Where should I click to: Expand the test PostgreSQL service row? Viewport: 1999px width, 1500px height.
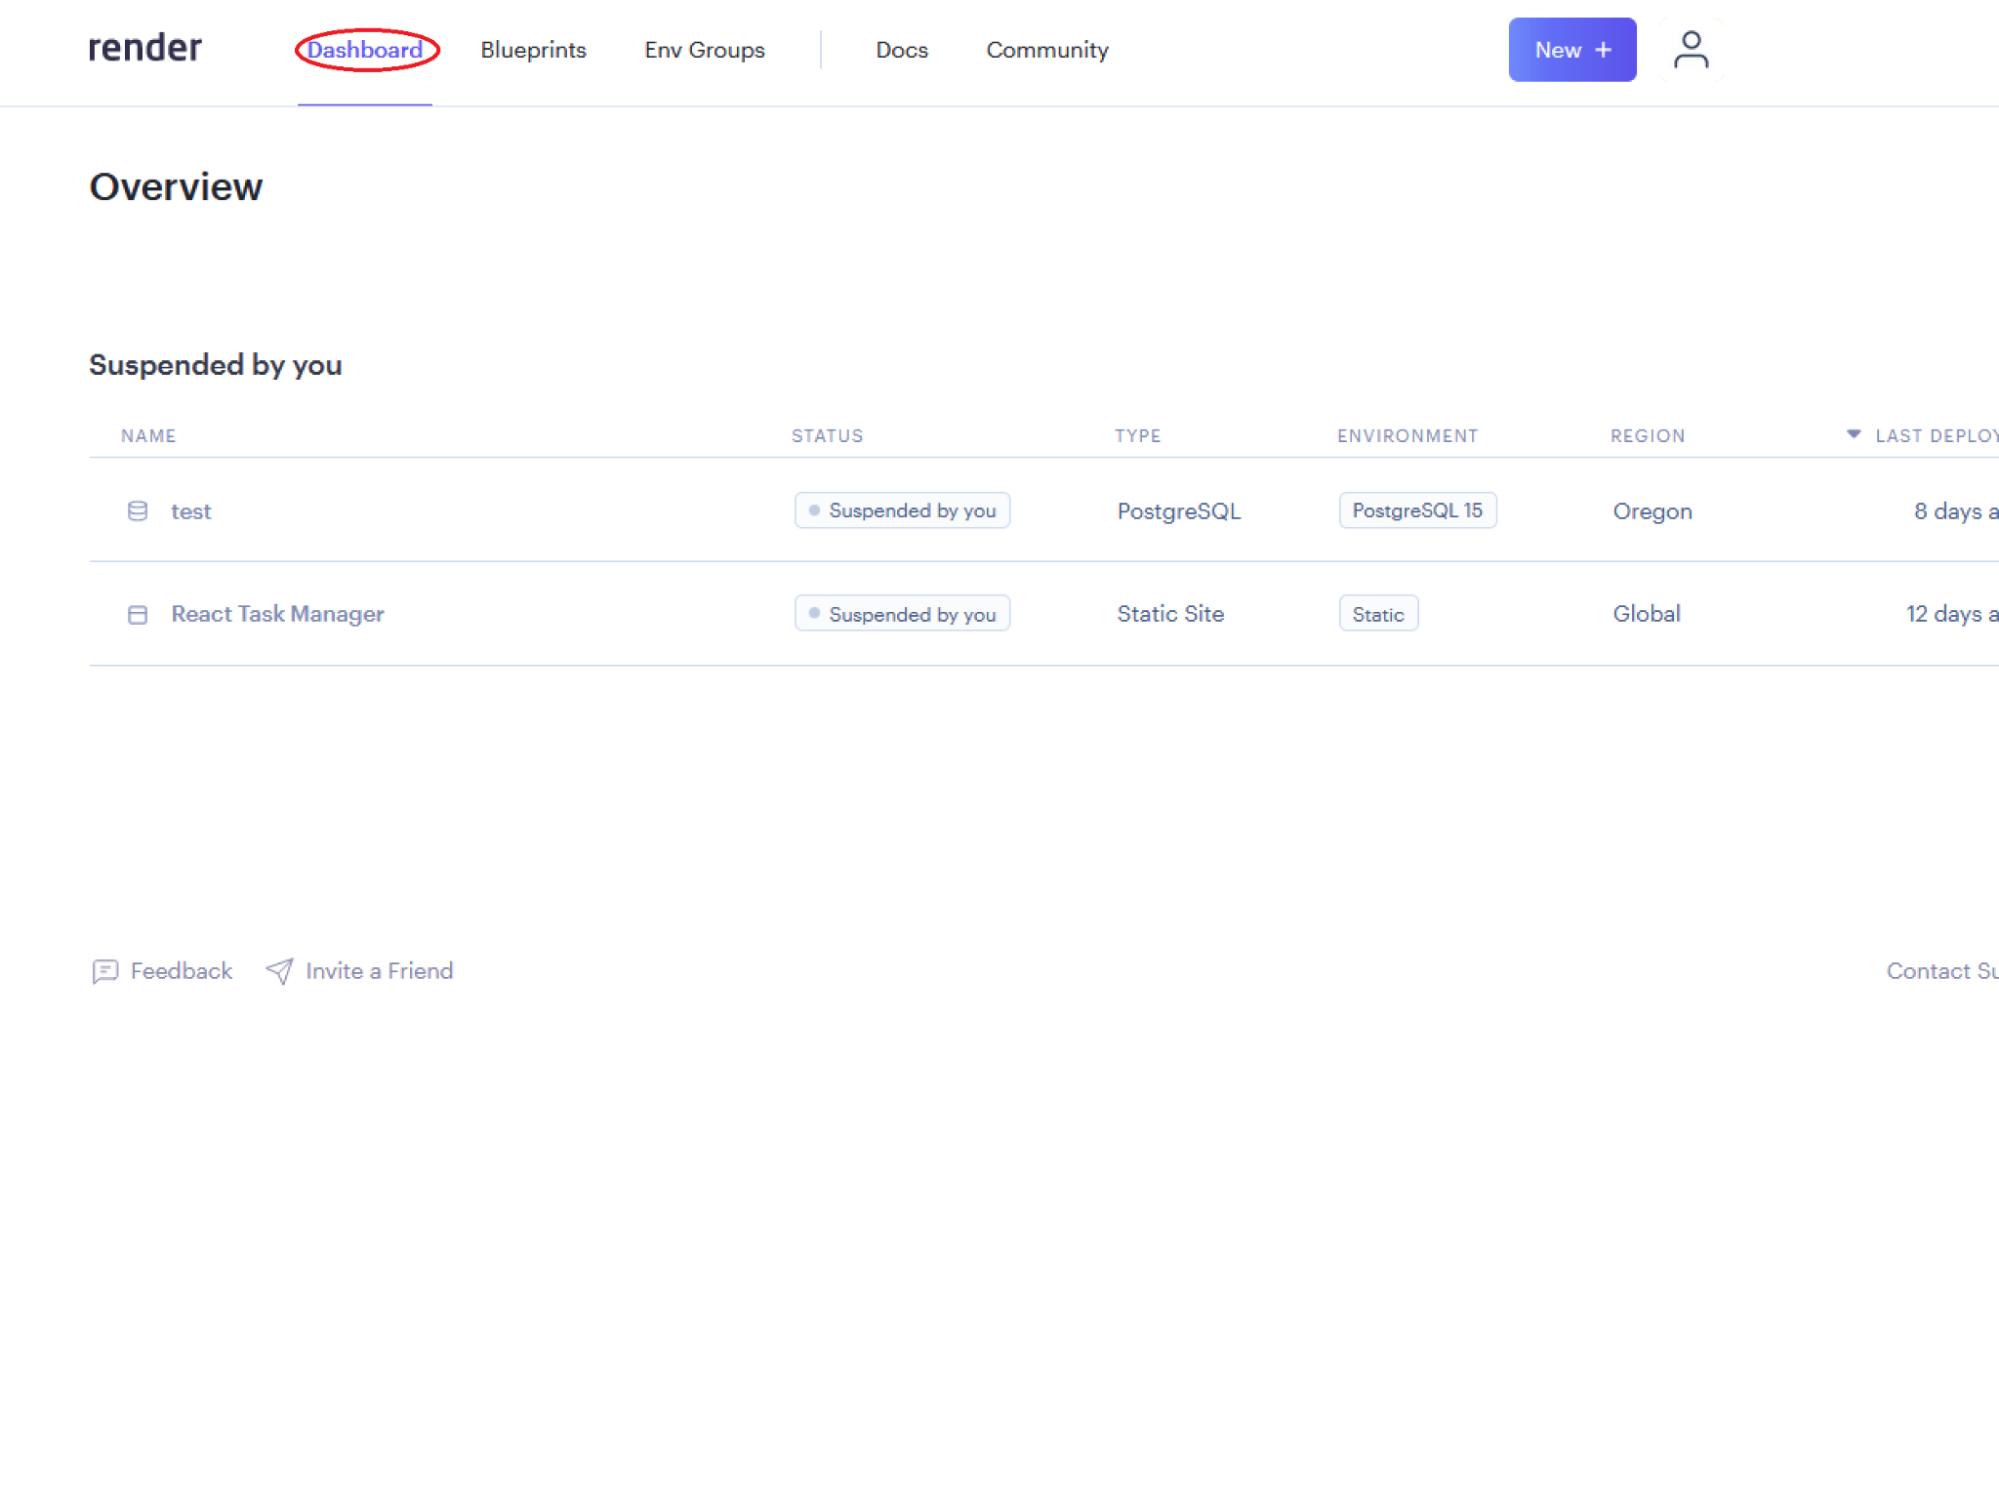(189, 509)
